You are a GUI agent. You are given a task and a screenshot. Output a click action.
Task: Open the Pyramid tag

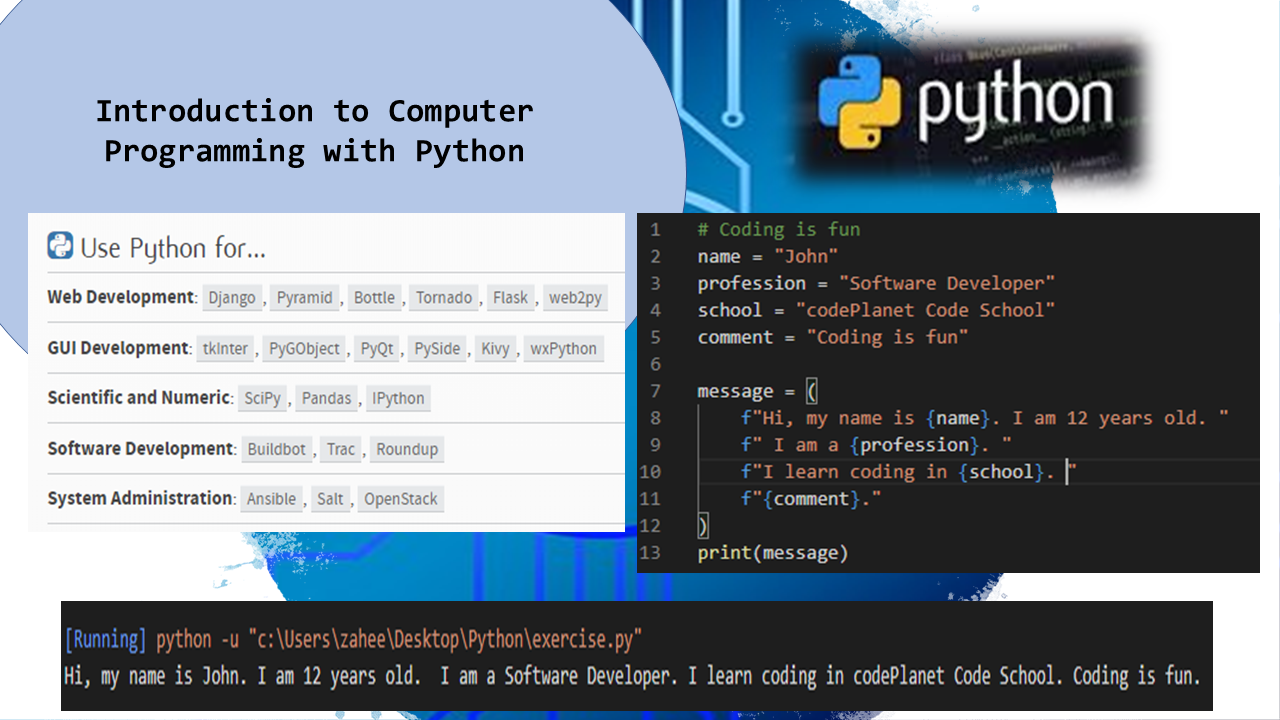point(305,298)
